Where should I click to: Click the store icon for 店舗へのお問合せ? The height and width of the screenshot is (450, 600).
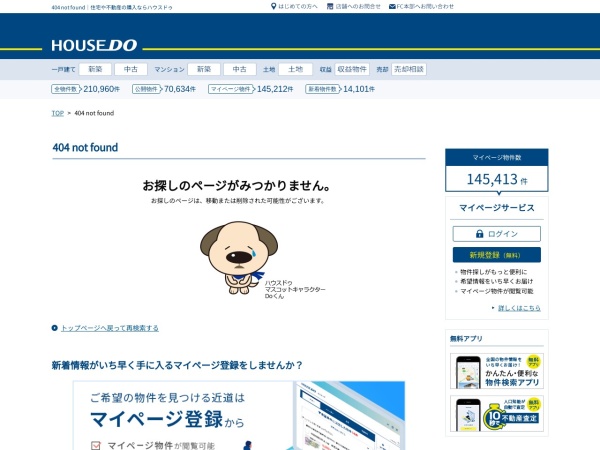330,6
